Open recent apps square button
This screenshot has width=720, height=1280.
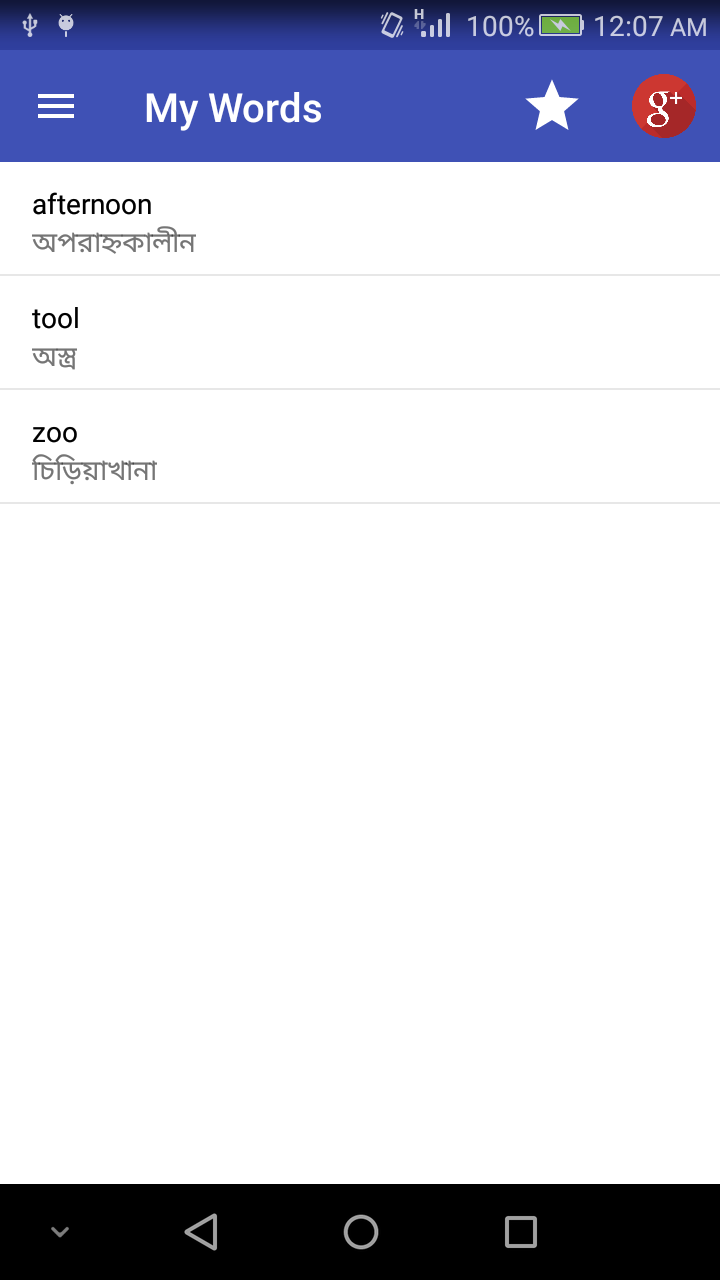(520, 1232)
